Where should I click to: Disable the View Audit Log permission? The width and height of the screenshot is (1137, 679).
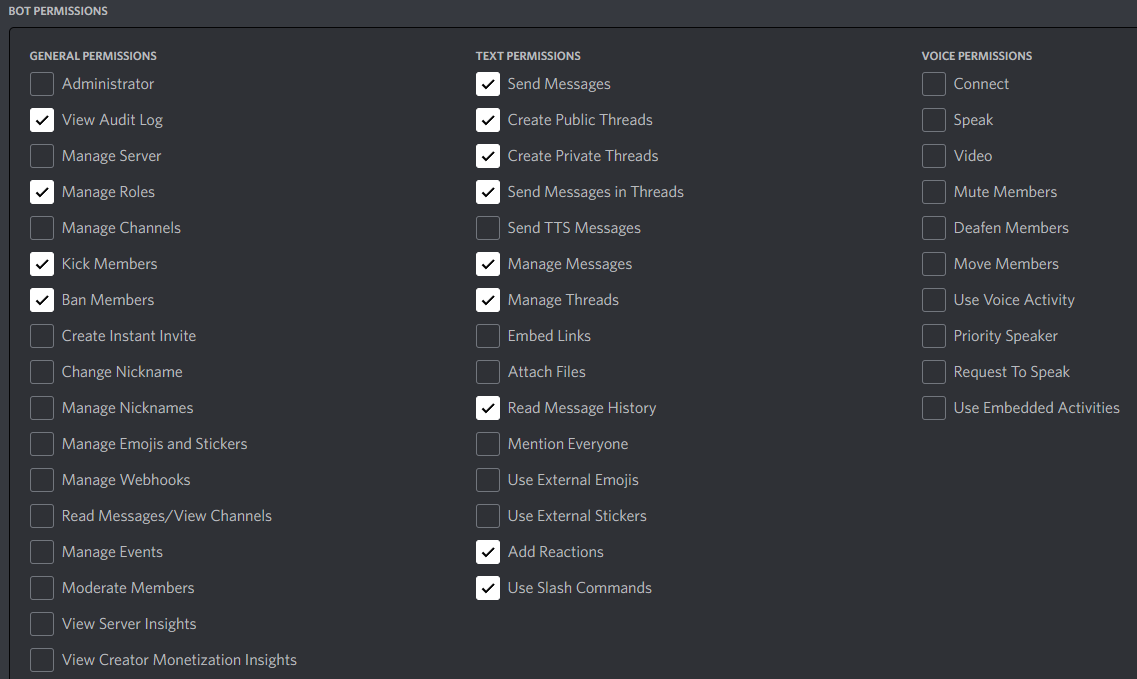coord(42,120)
